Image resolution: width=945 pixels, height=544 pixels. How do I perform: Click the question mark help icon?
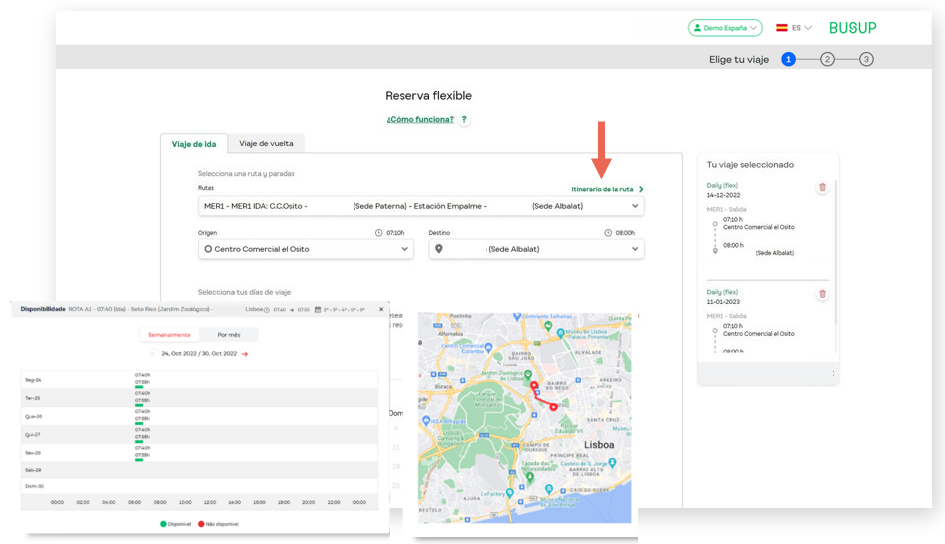pyautogui.click(x=464, y=119)
